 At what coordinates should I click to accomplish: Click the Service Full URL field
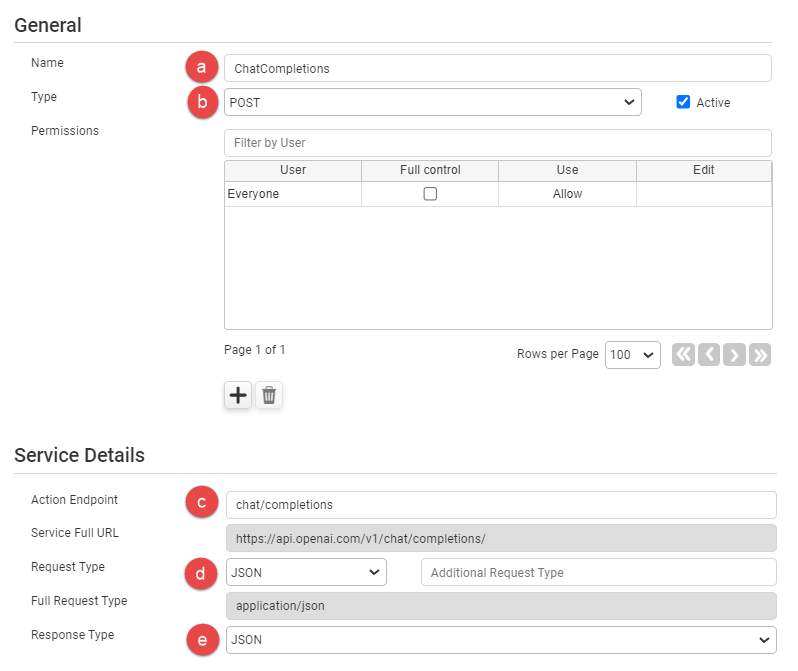point(501,538)
